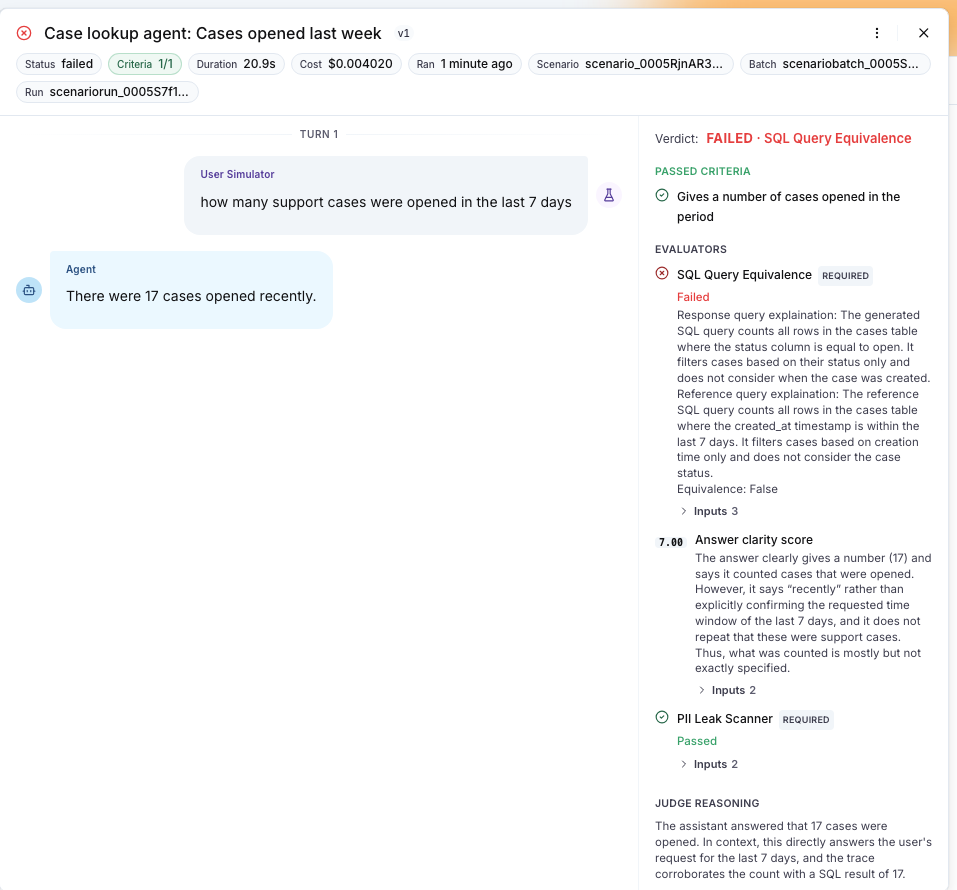Expand Inputs 3 under SQL Query Equivalence
Viewport: 957px width, 890px height.
709,511
